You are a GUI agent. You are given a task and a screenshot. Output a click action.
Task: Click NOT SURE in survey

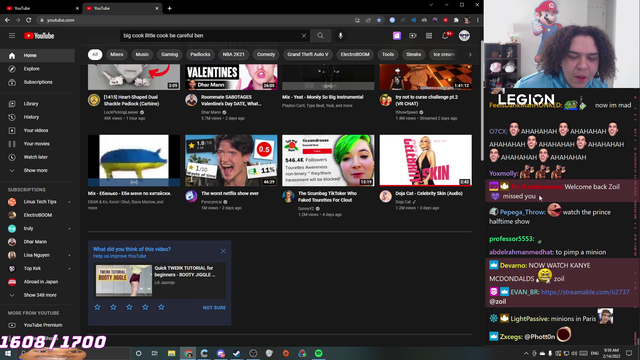click(x=214, y=308)
